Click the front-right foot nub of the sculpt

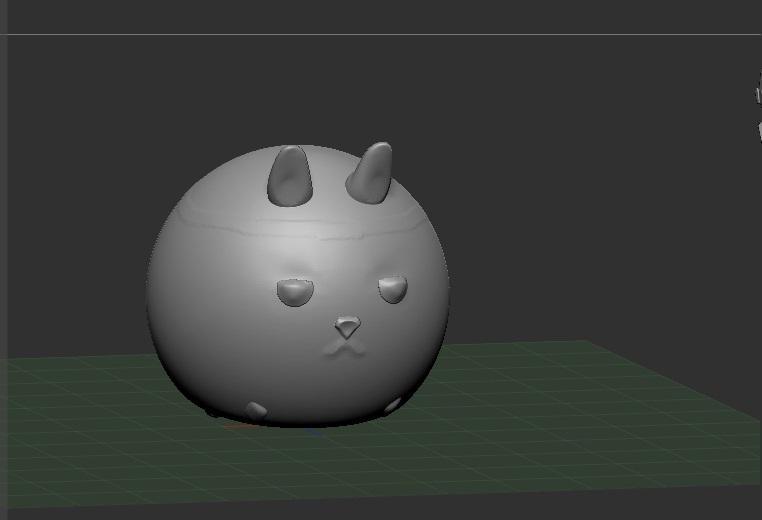(x=392, y=405)
